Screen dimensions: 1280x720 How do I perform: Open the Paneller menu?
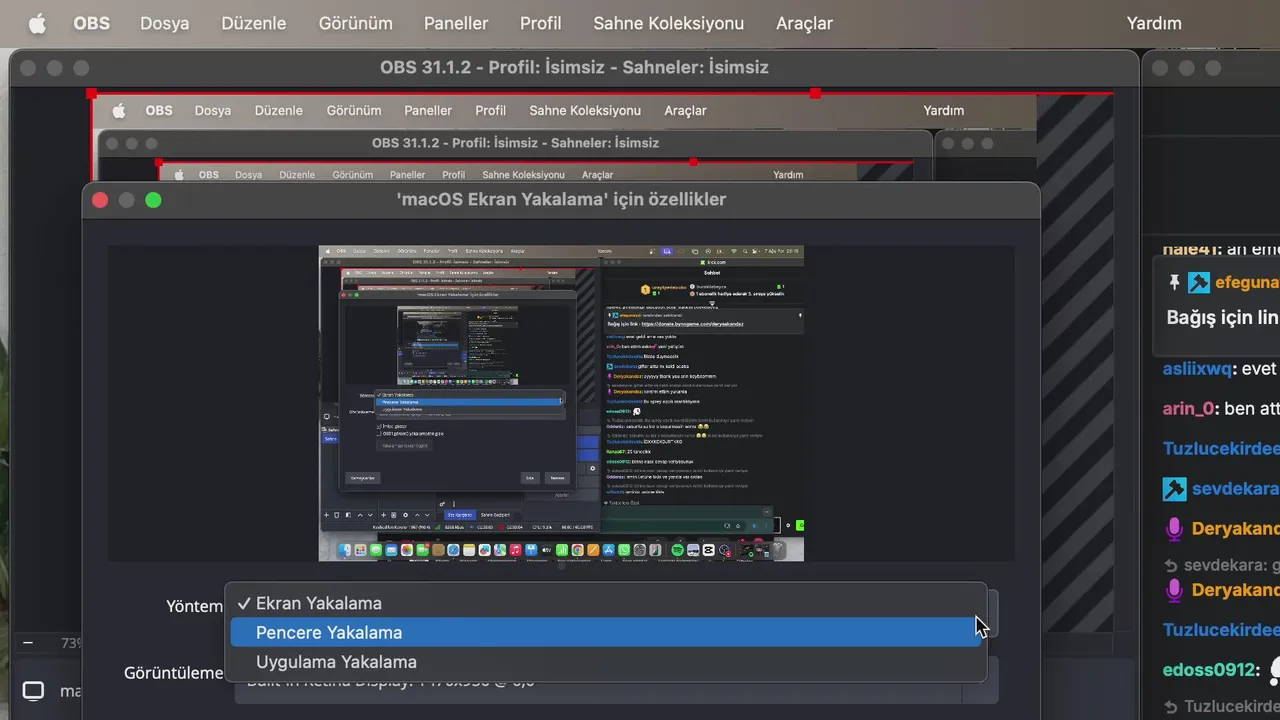click(x=456, y=23)
